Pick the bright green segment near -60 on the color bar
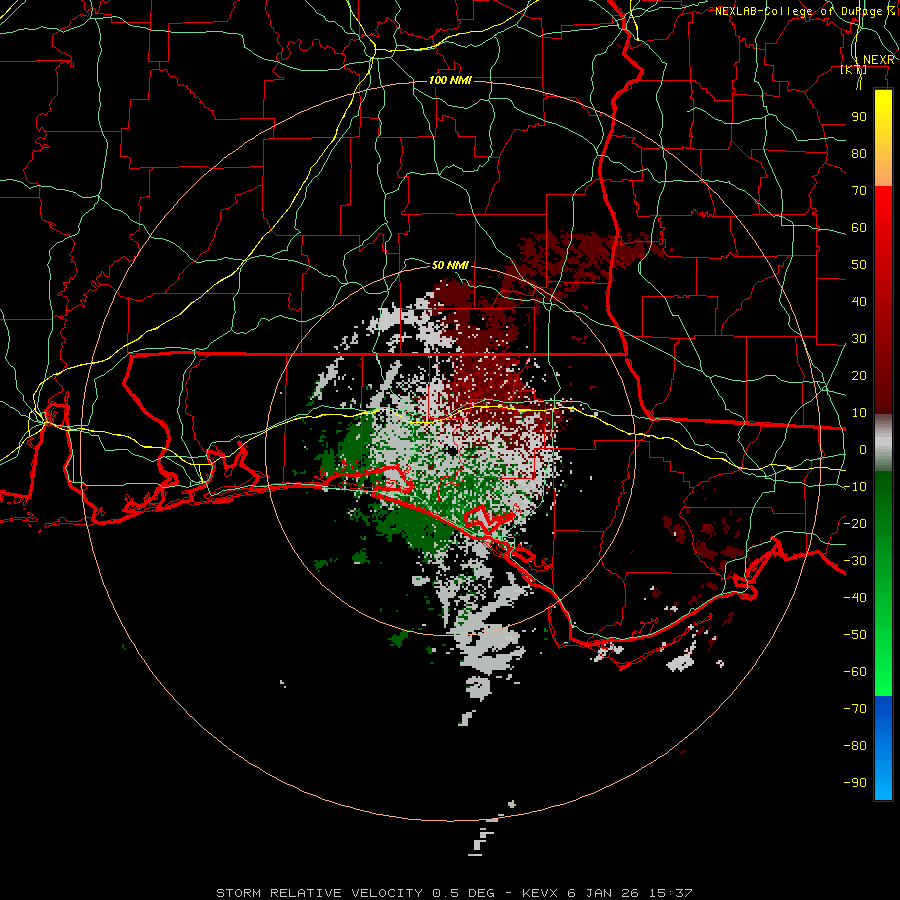The image size is (900, 900). 883,672
